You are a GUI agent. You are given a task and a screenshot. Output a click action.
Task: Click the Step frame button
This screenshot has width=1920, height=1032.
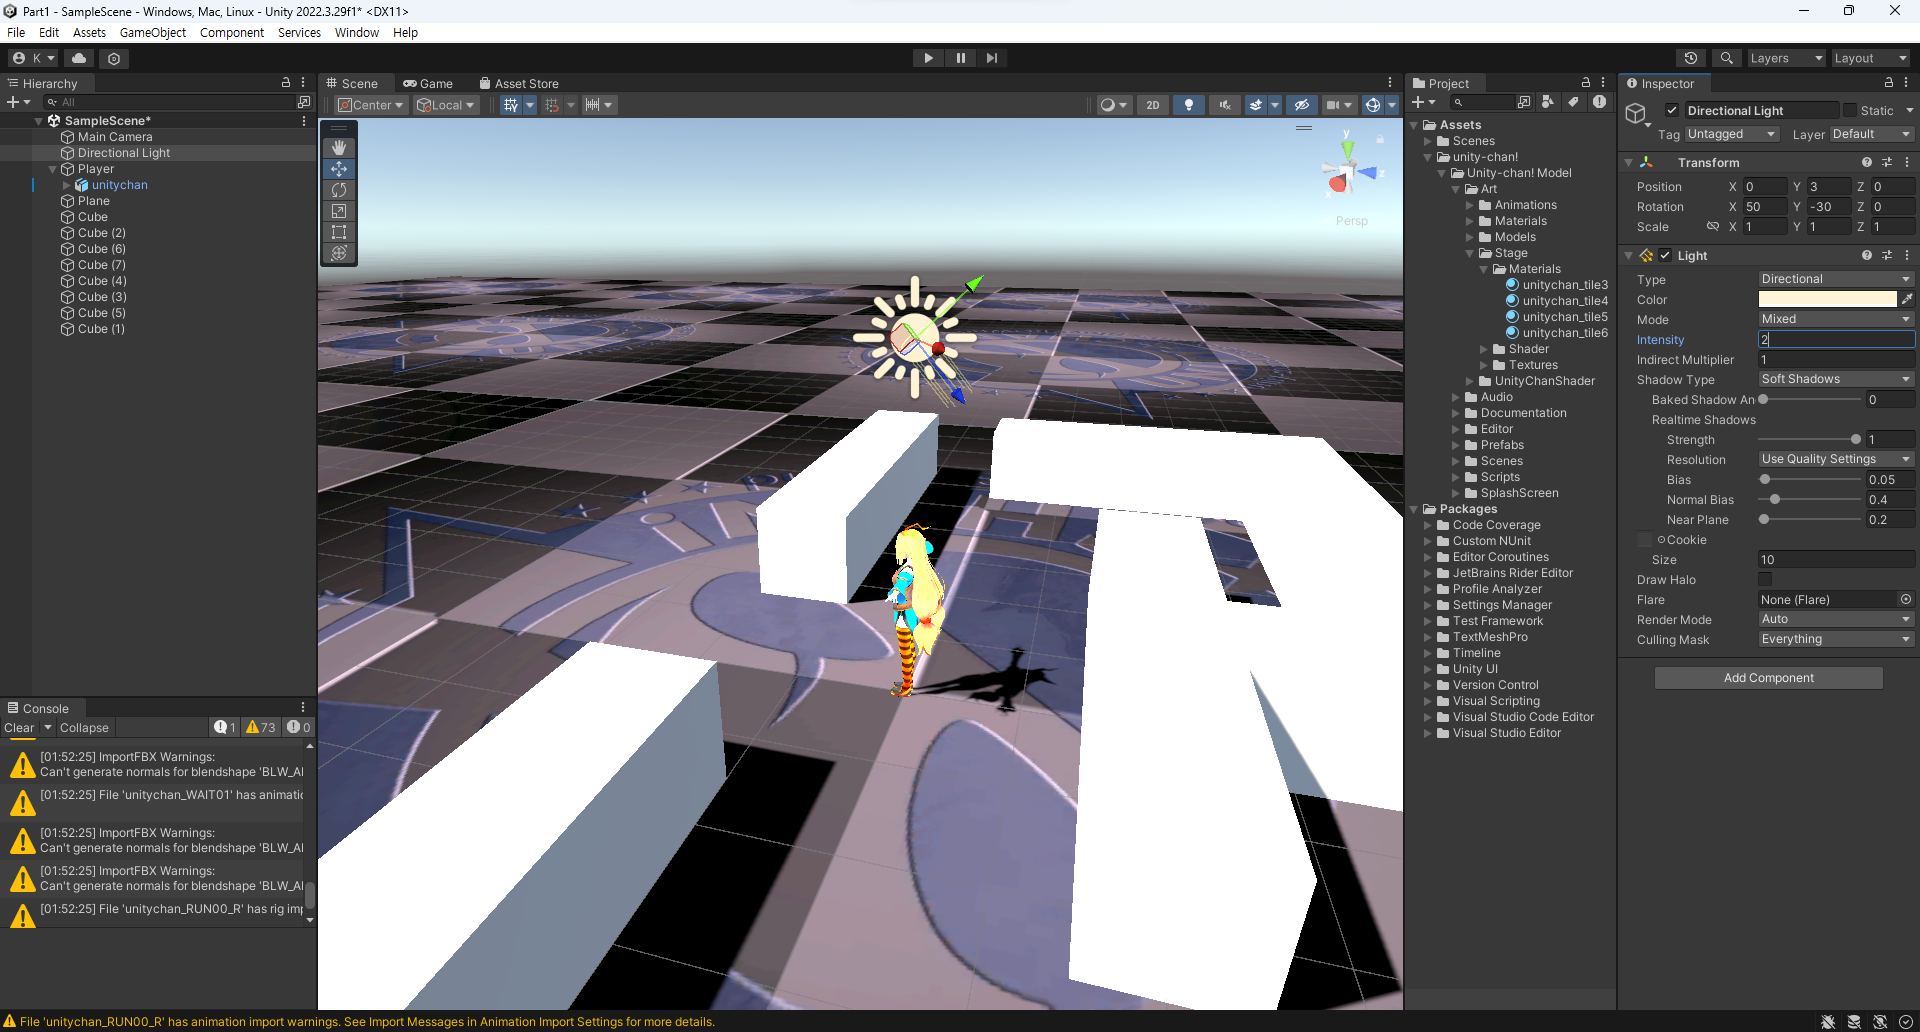(x=992, y=58)
